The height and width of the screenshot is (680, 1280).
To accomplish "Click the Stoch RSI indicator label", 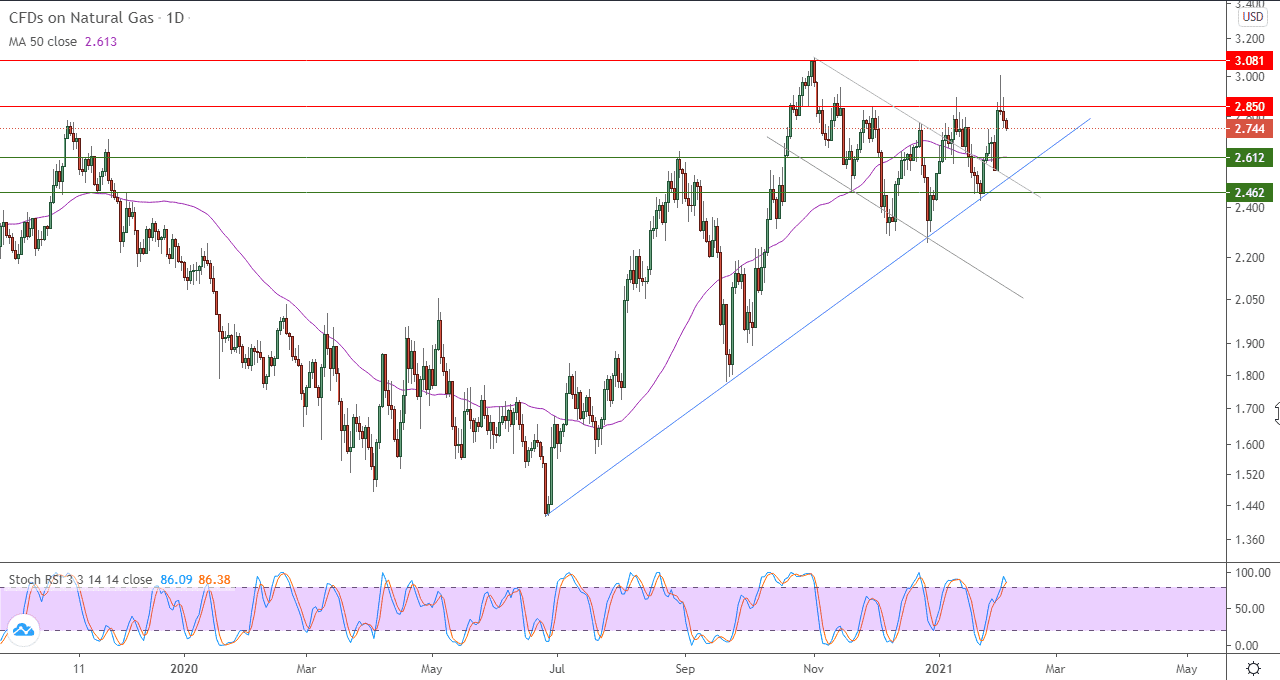I will [x=81, y=579].
